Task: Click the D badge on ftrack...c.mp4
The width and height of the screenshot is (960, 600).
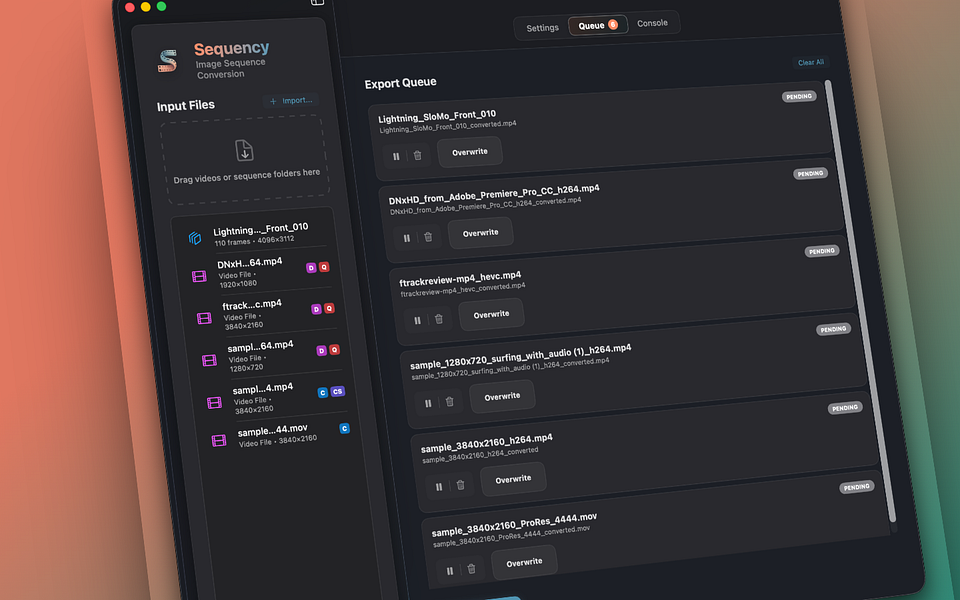Action: click(x=316, y=309)
